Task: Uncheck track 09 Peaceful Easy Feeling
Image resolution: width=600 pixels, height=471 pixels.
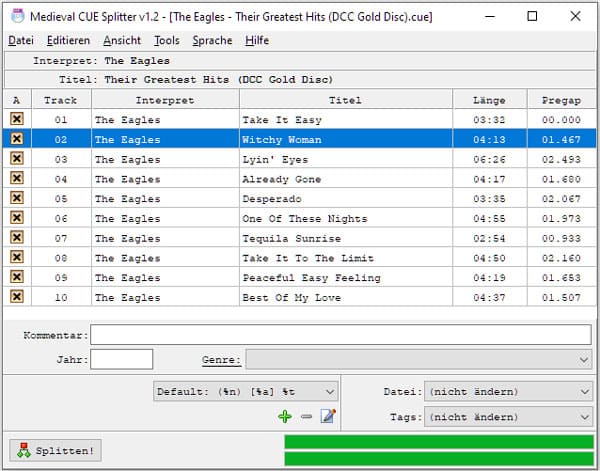Action: (x=17, y=277)
